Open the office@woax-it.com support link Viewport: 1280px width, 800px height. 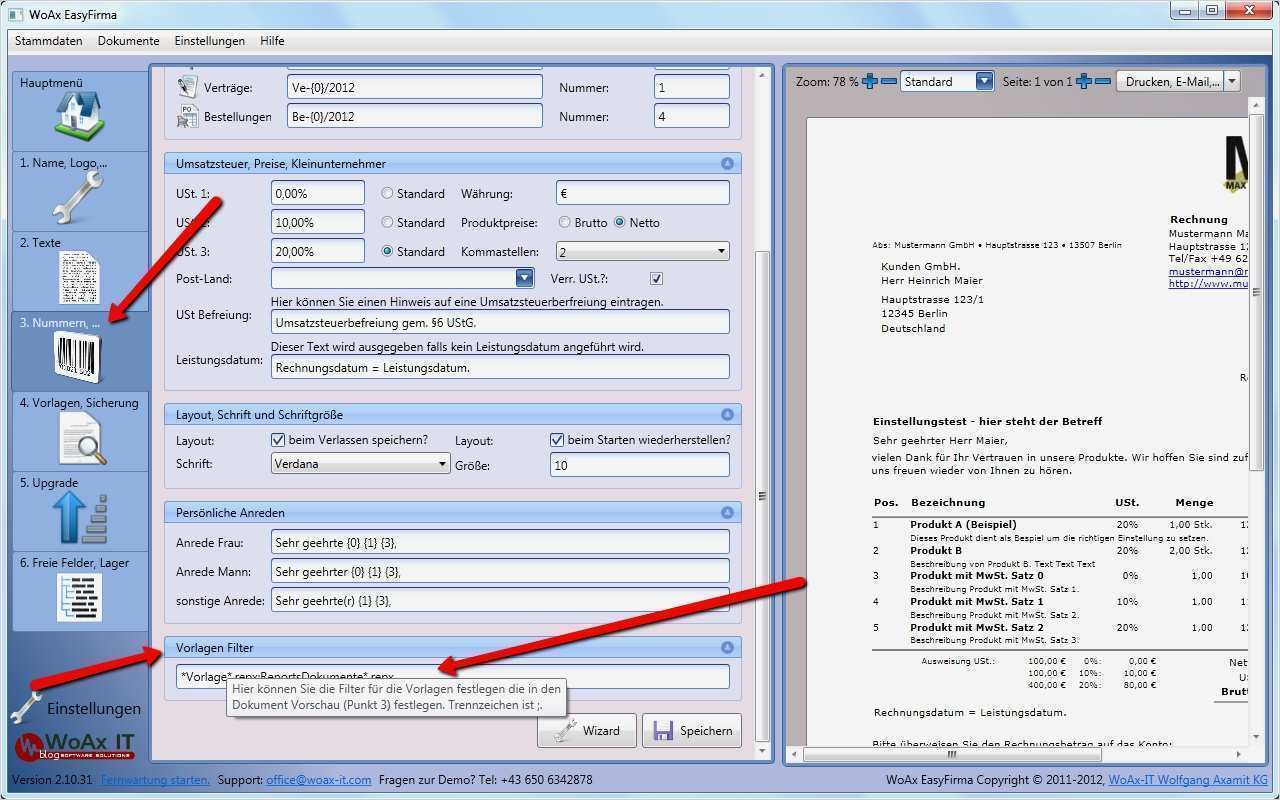tap(319, 779)
